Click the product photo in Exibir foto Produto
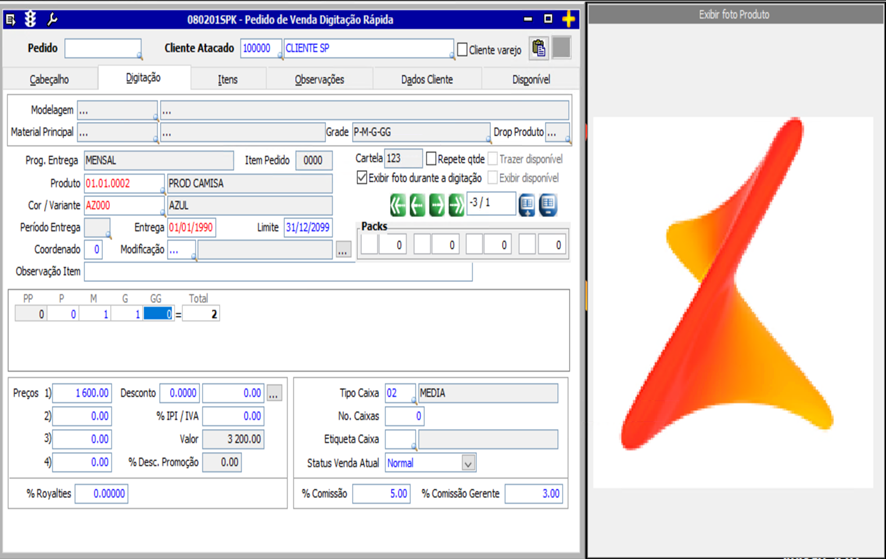This screenshot has height=559, width=886. click(x=732, y=302)
